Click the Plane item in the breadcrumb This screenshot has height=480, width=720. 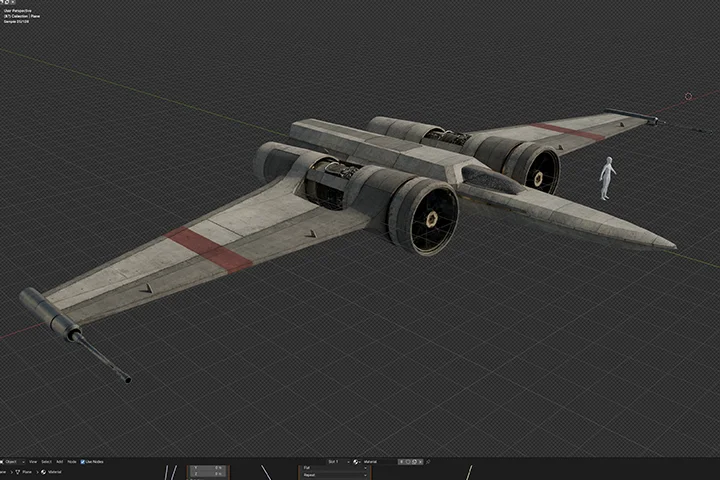23,472
